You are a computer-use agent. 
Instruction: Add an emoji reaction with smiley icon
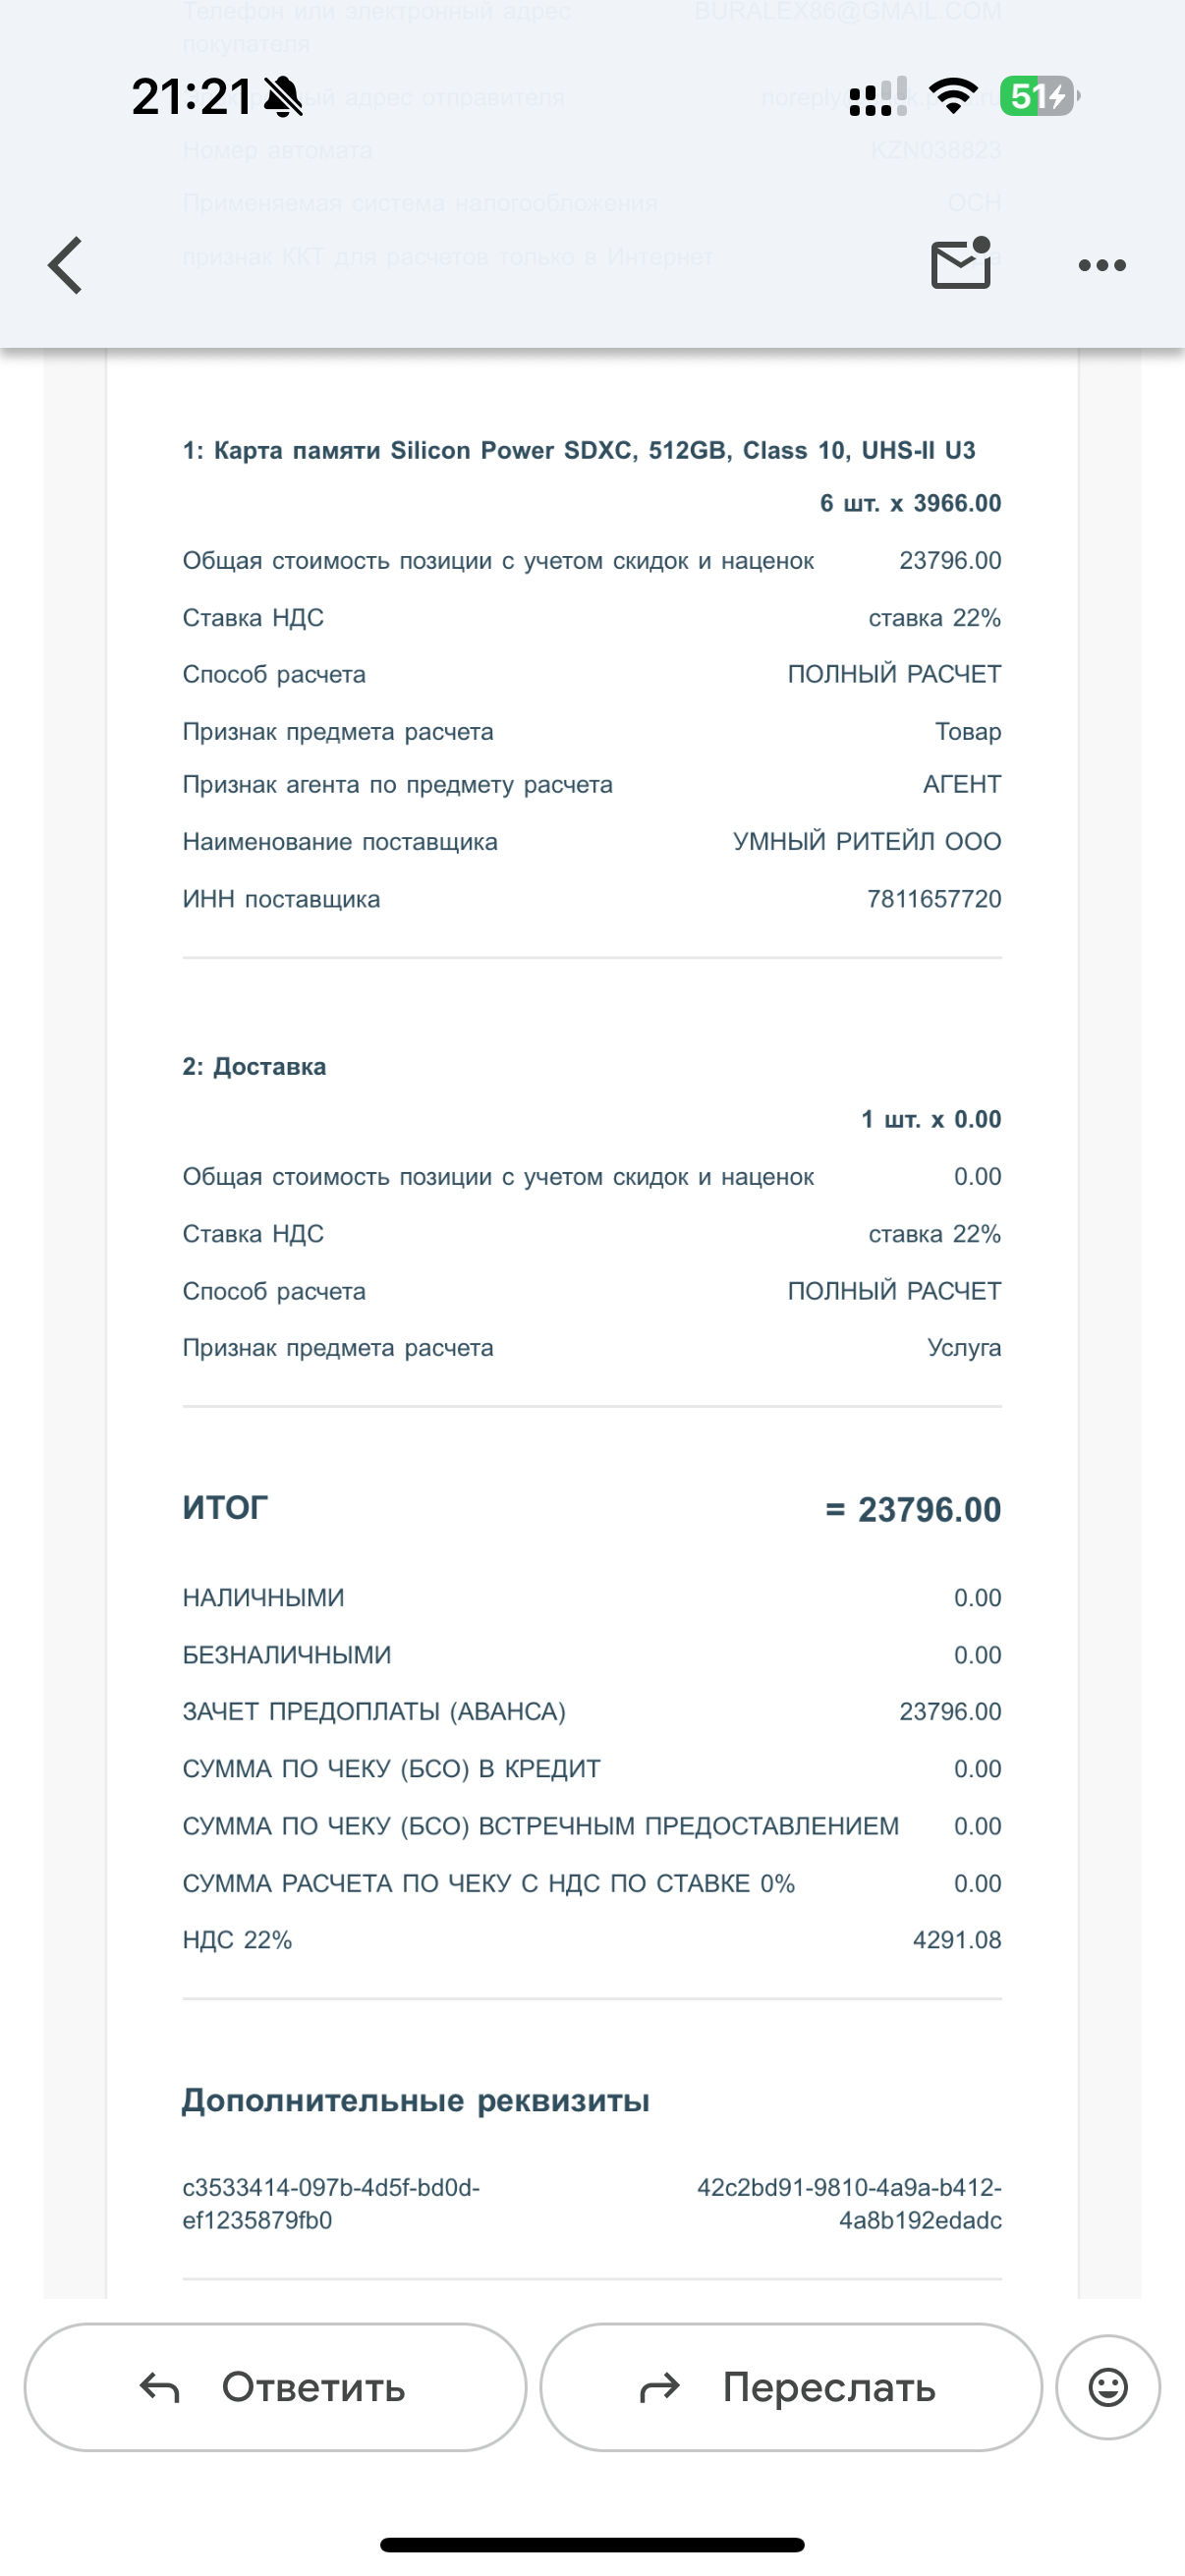pyautogui.click(x=1107, y=2387)
